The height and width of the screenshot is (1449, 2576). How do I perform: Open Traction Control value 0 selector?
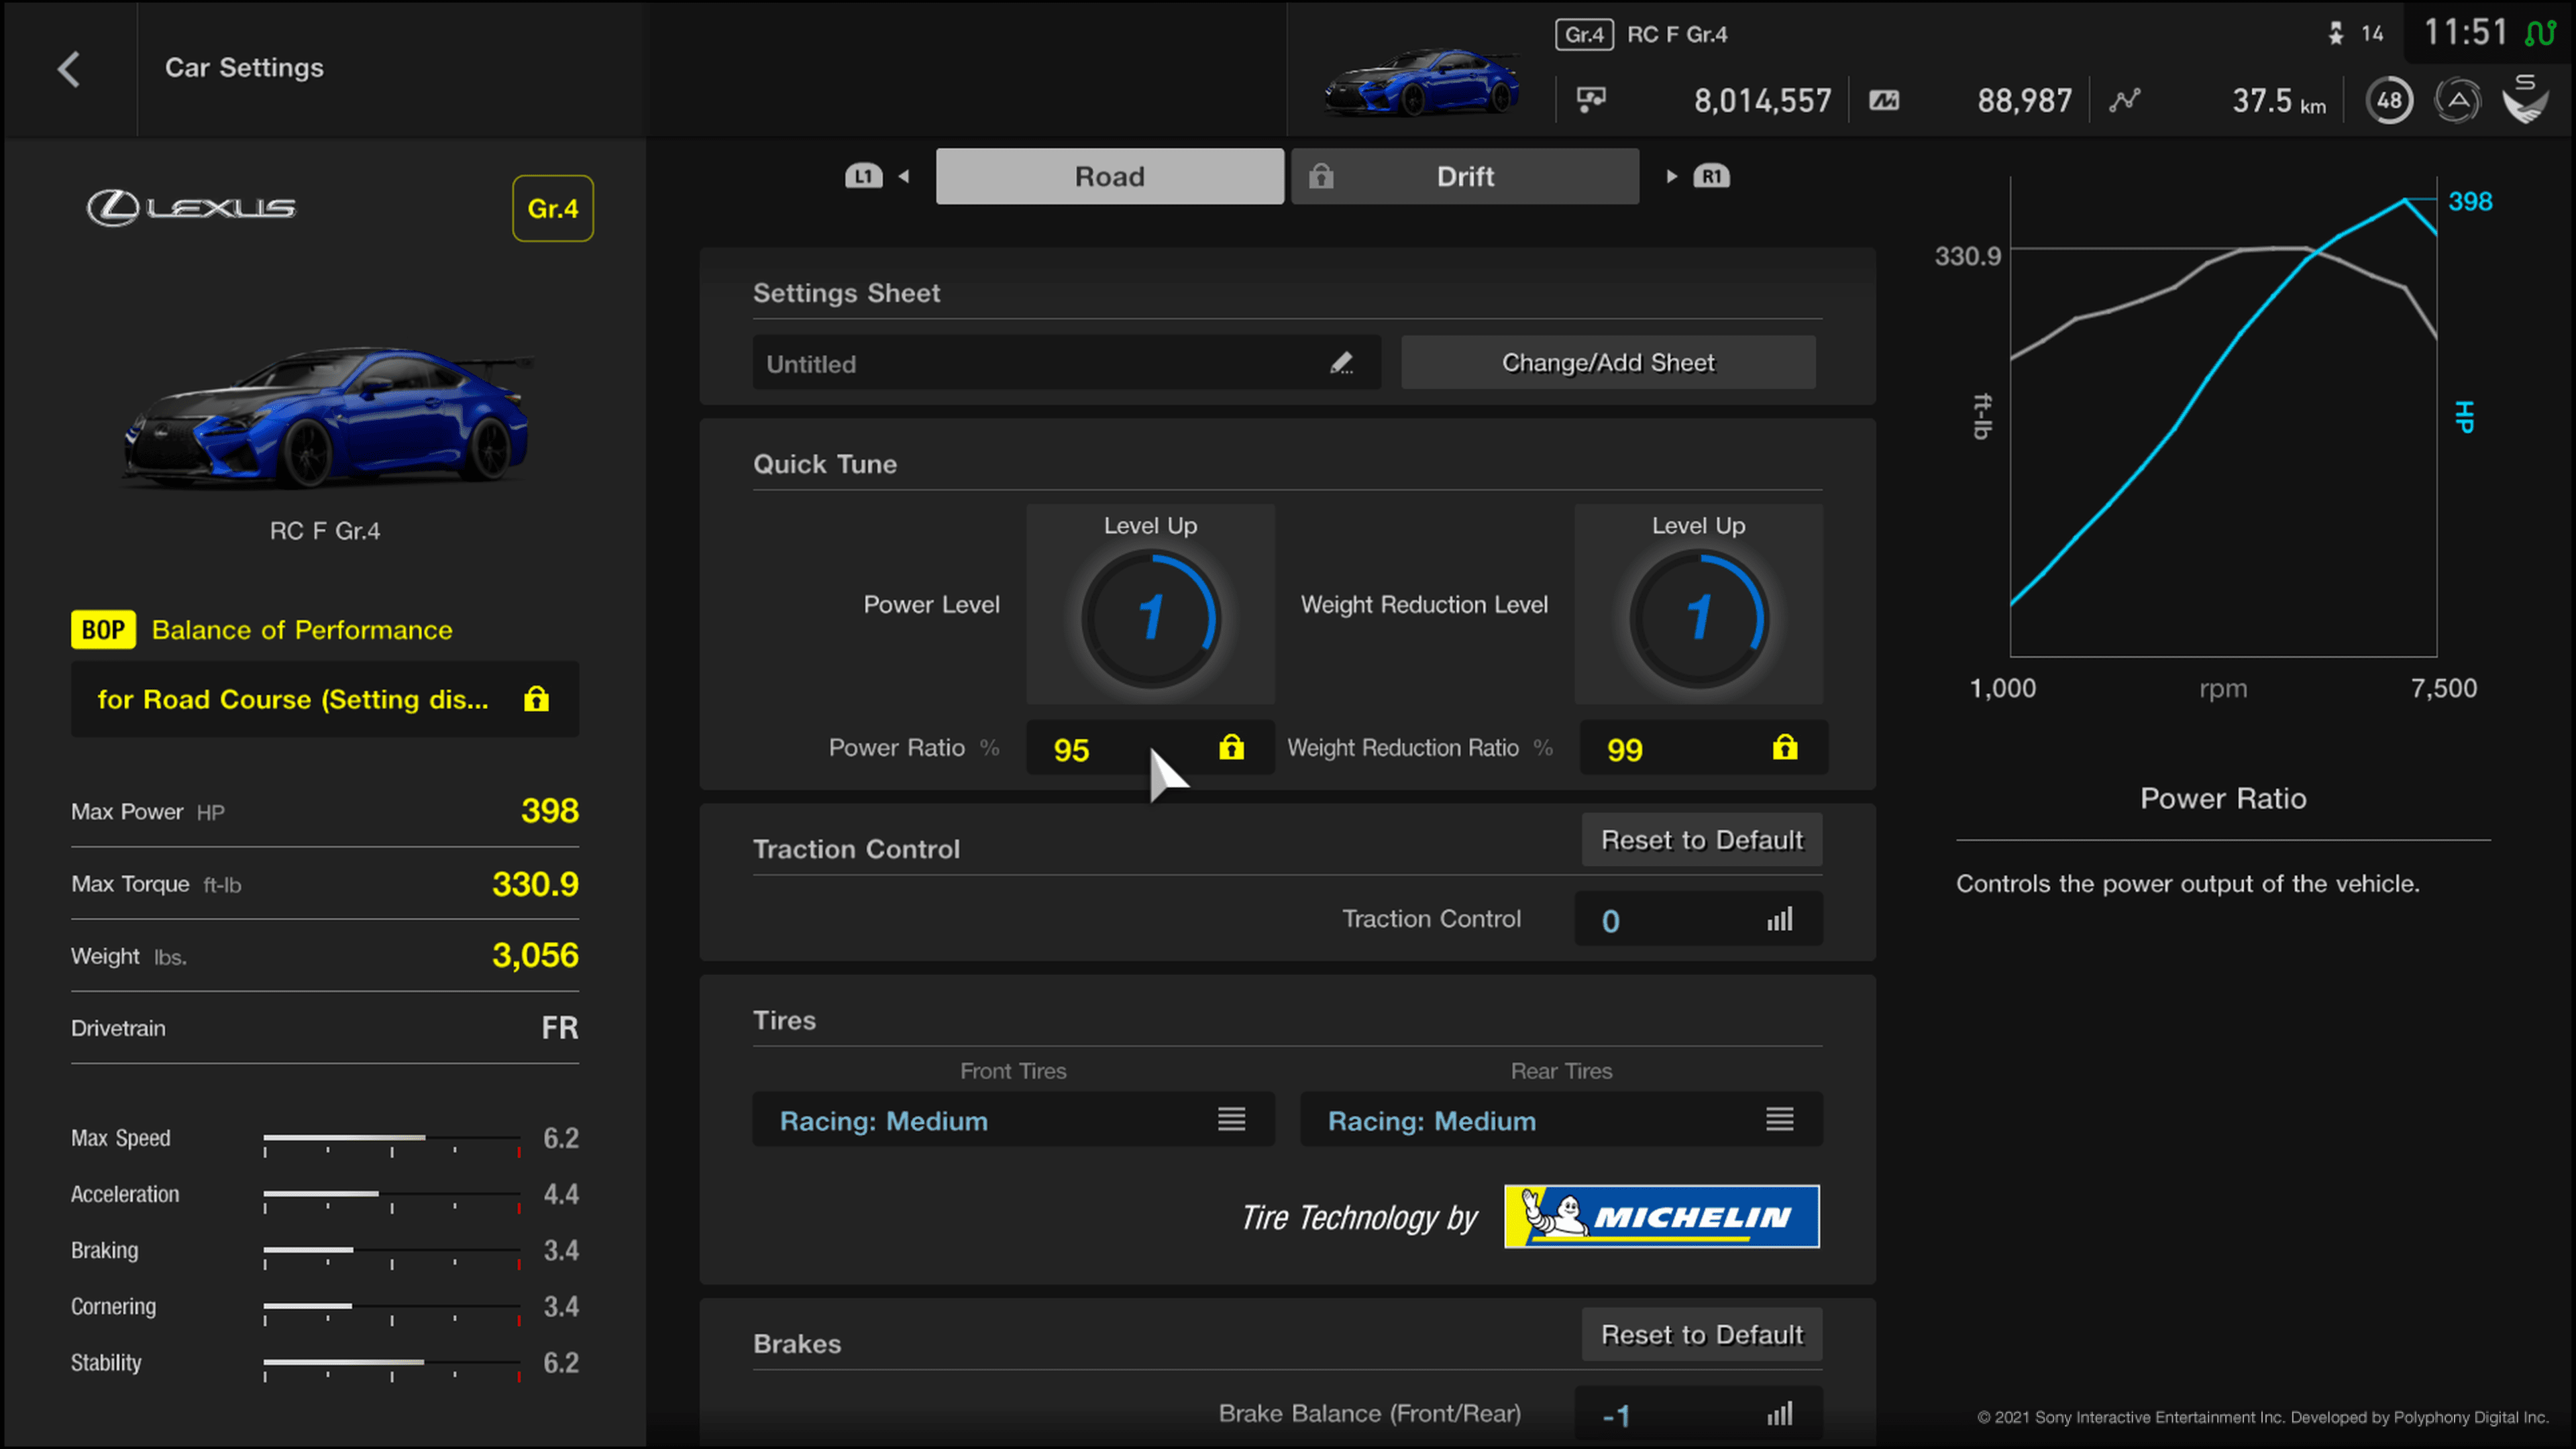[1698, 919]
